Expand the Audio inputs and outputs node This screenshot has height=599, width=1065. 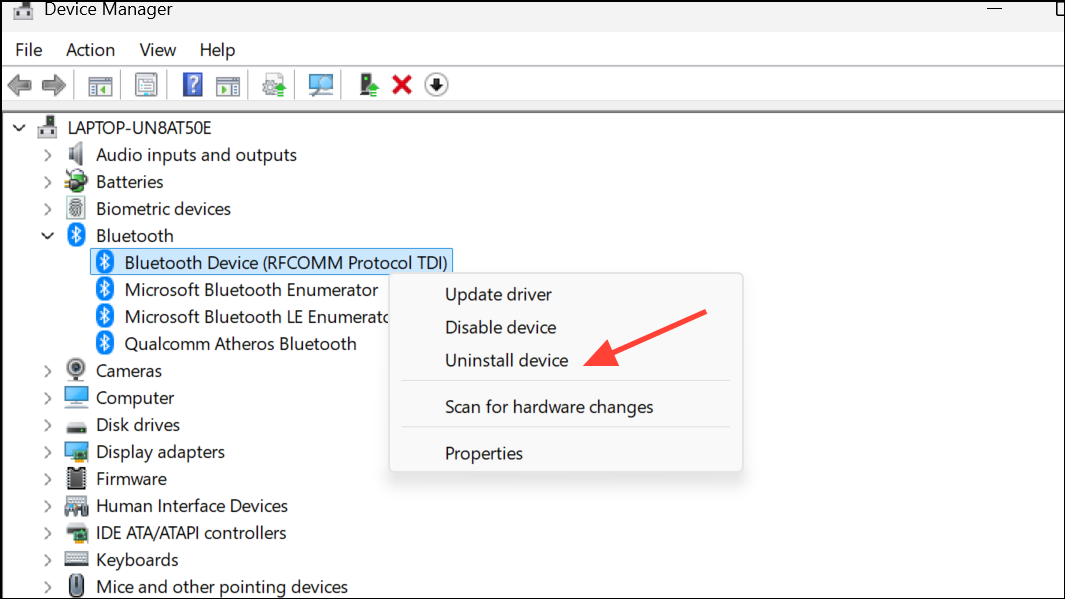(47, 155)
